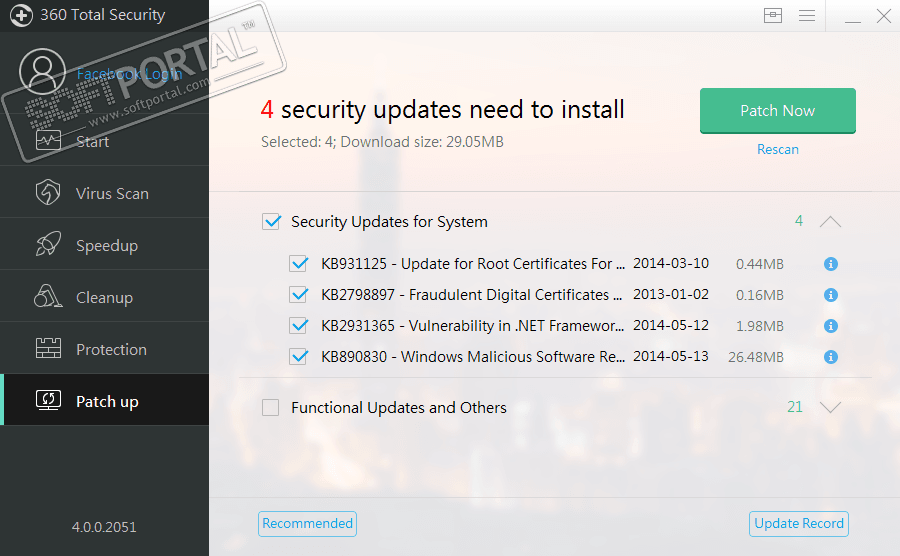
Task: Click the KB2798897 Fraudulent Digital Certificates title
Action: [472, 295]
